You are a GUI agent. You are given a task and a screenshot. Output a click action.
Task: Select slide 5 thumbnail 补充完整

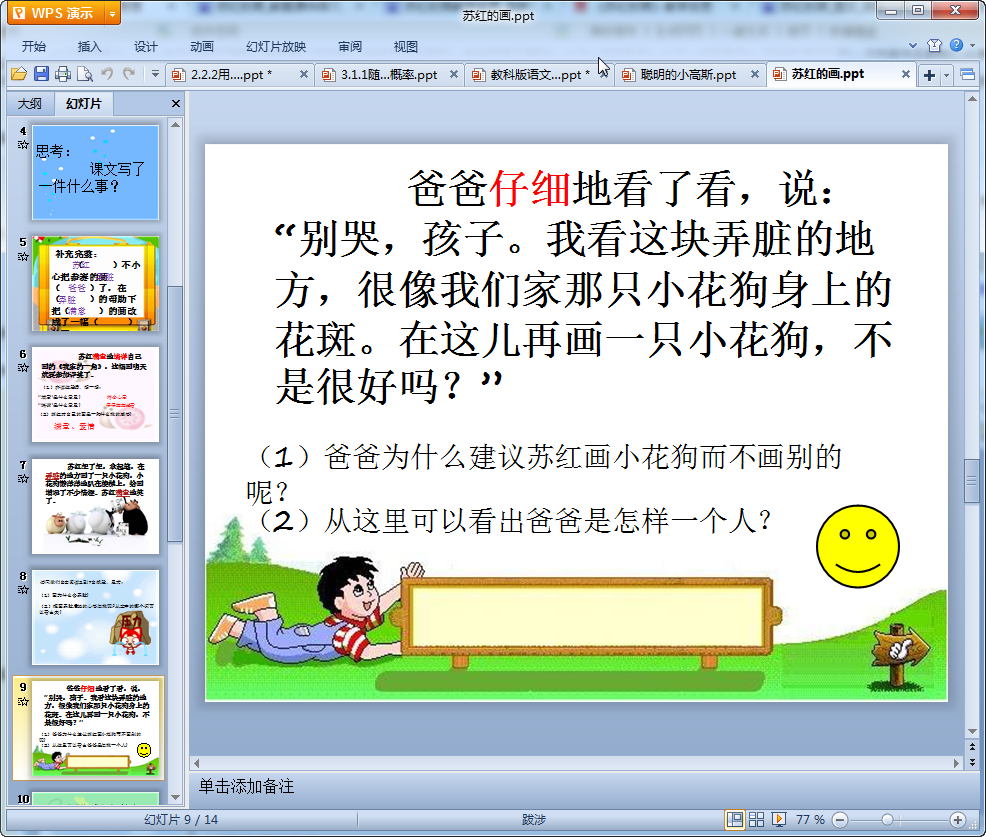click(x=96, y=284)
